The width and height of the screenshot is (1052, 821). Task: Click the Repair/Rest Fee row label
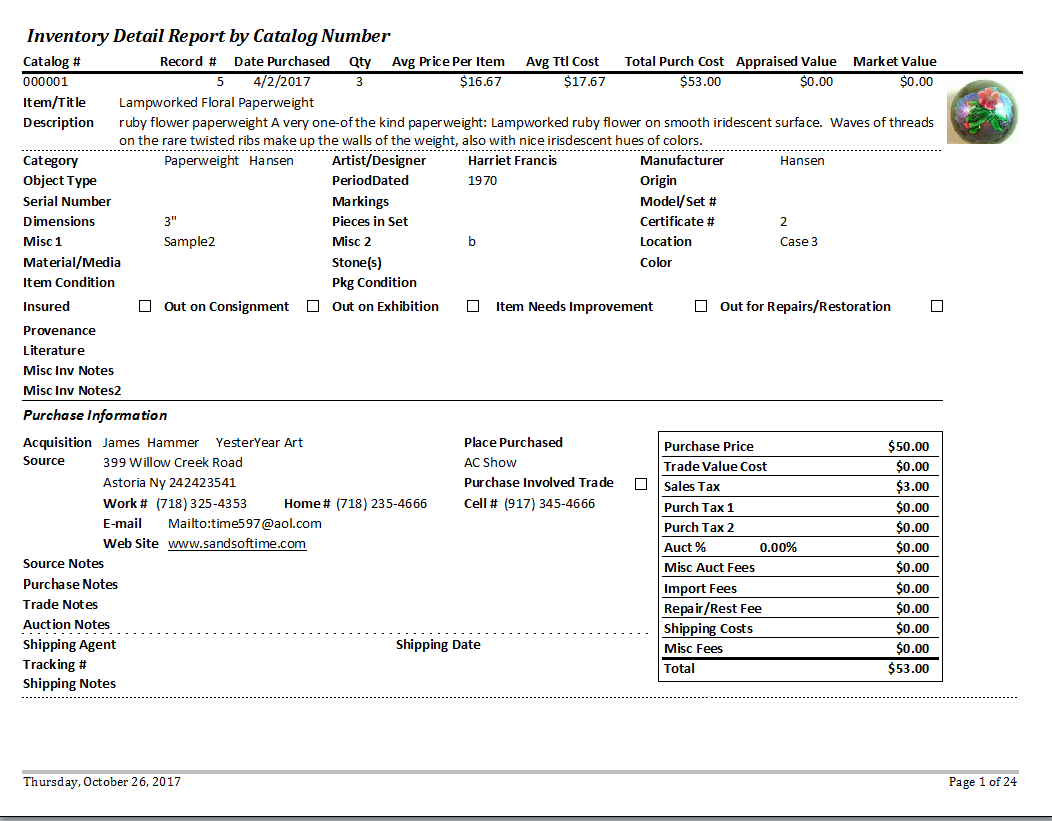pyautogui.click(x=713, y=609)
